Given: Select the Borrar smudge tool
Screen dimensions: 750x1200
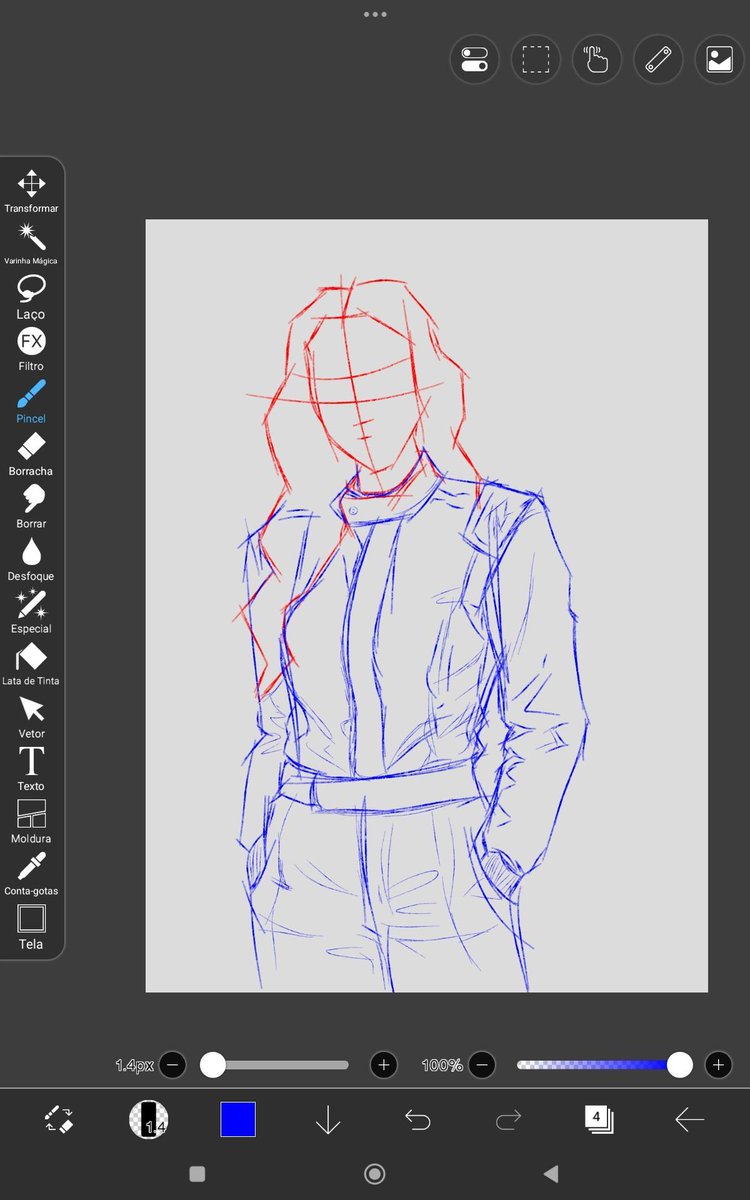Looking at the screenshot, I should (x=31, y=507).
